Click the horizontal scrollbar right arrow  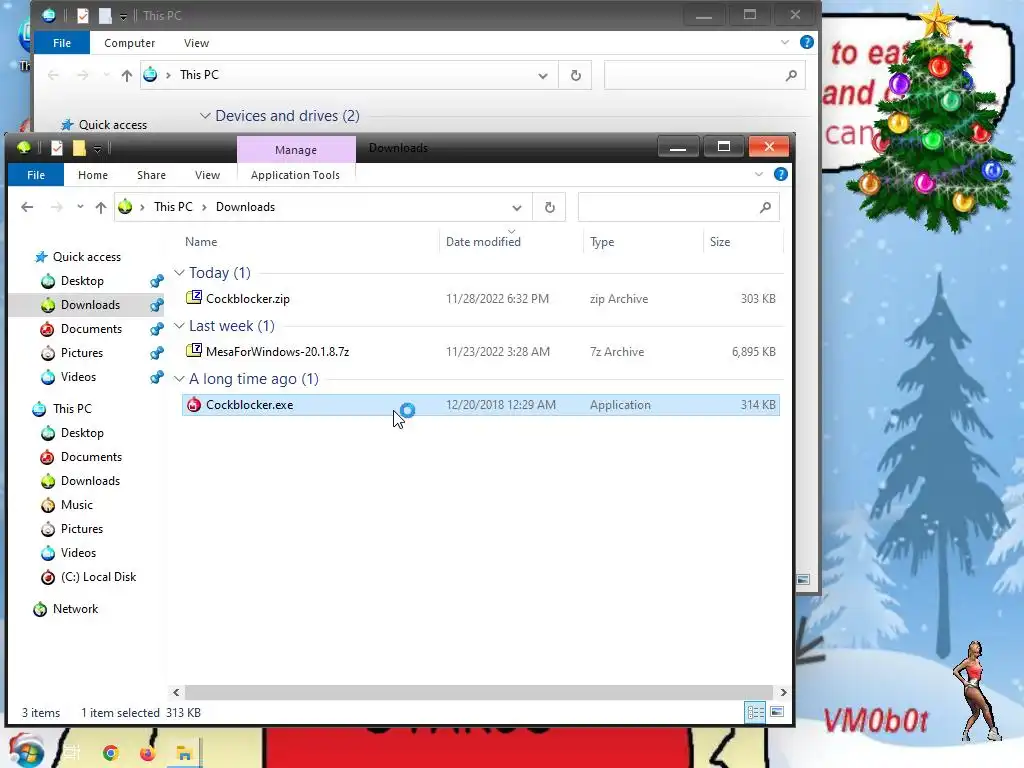[x=783, y=692]
